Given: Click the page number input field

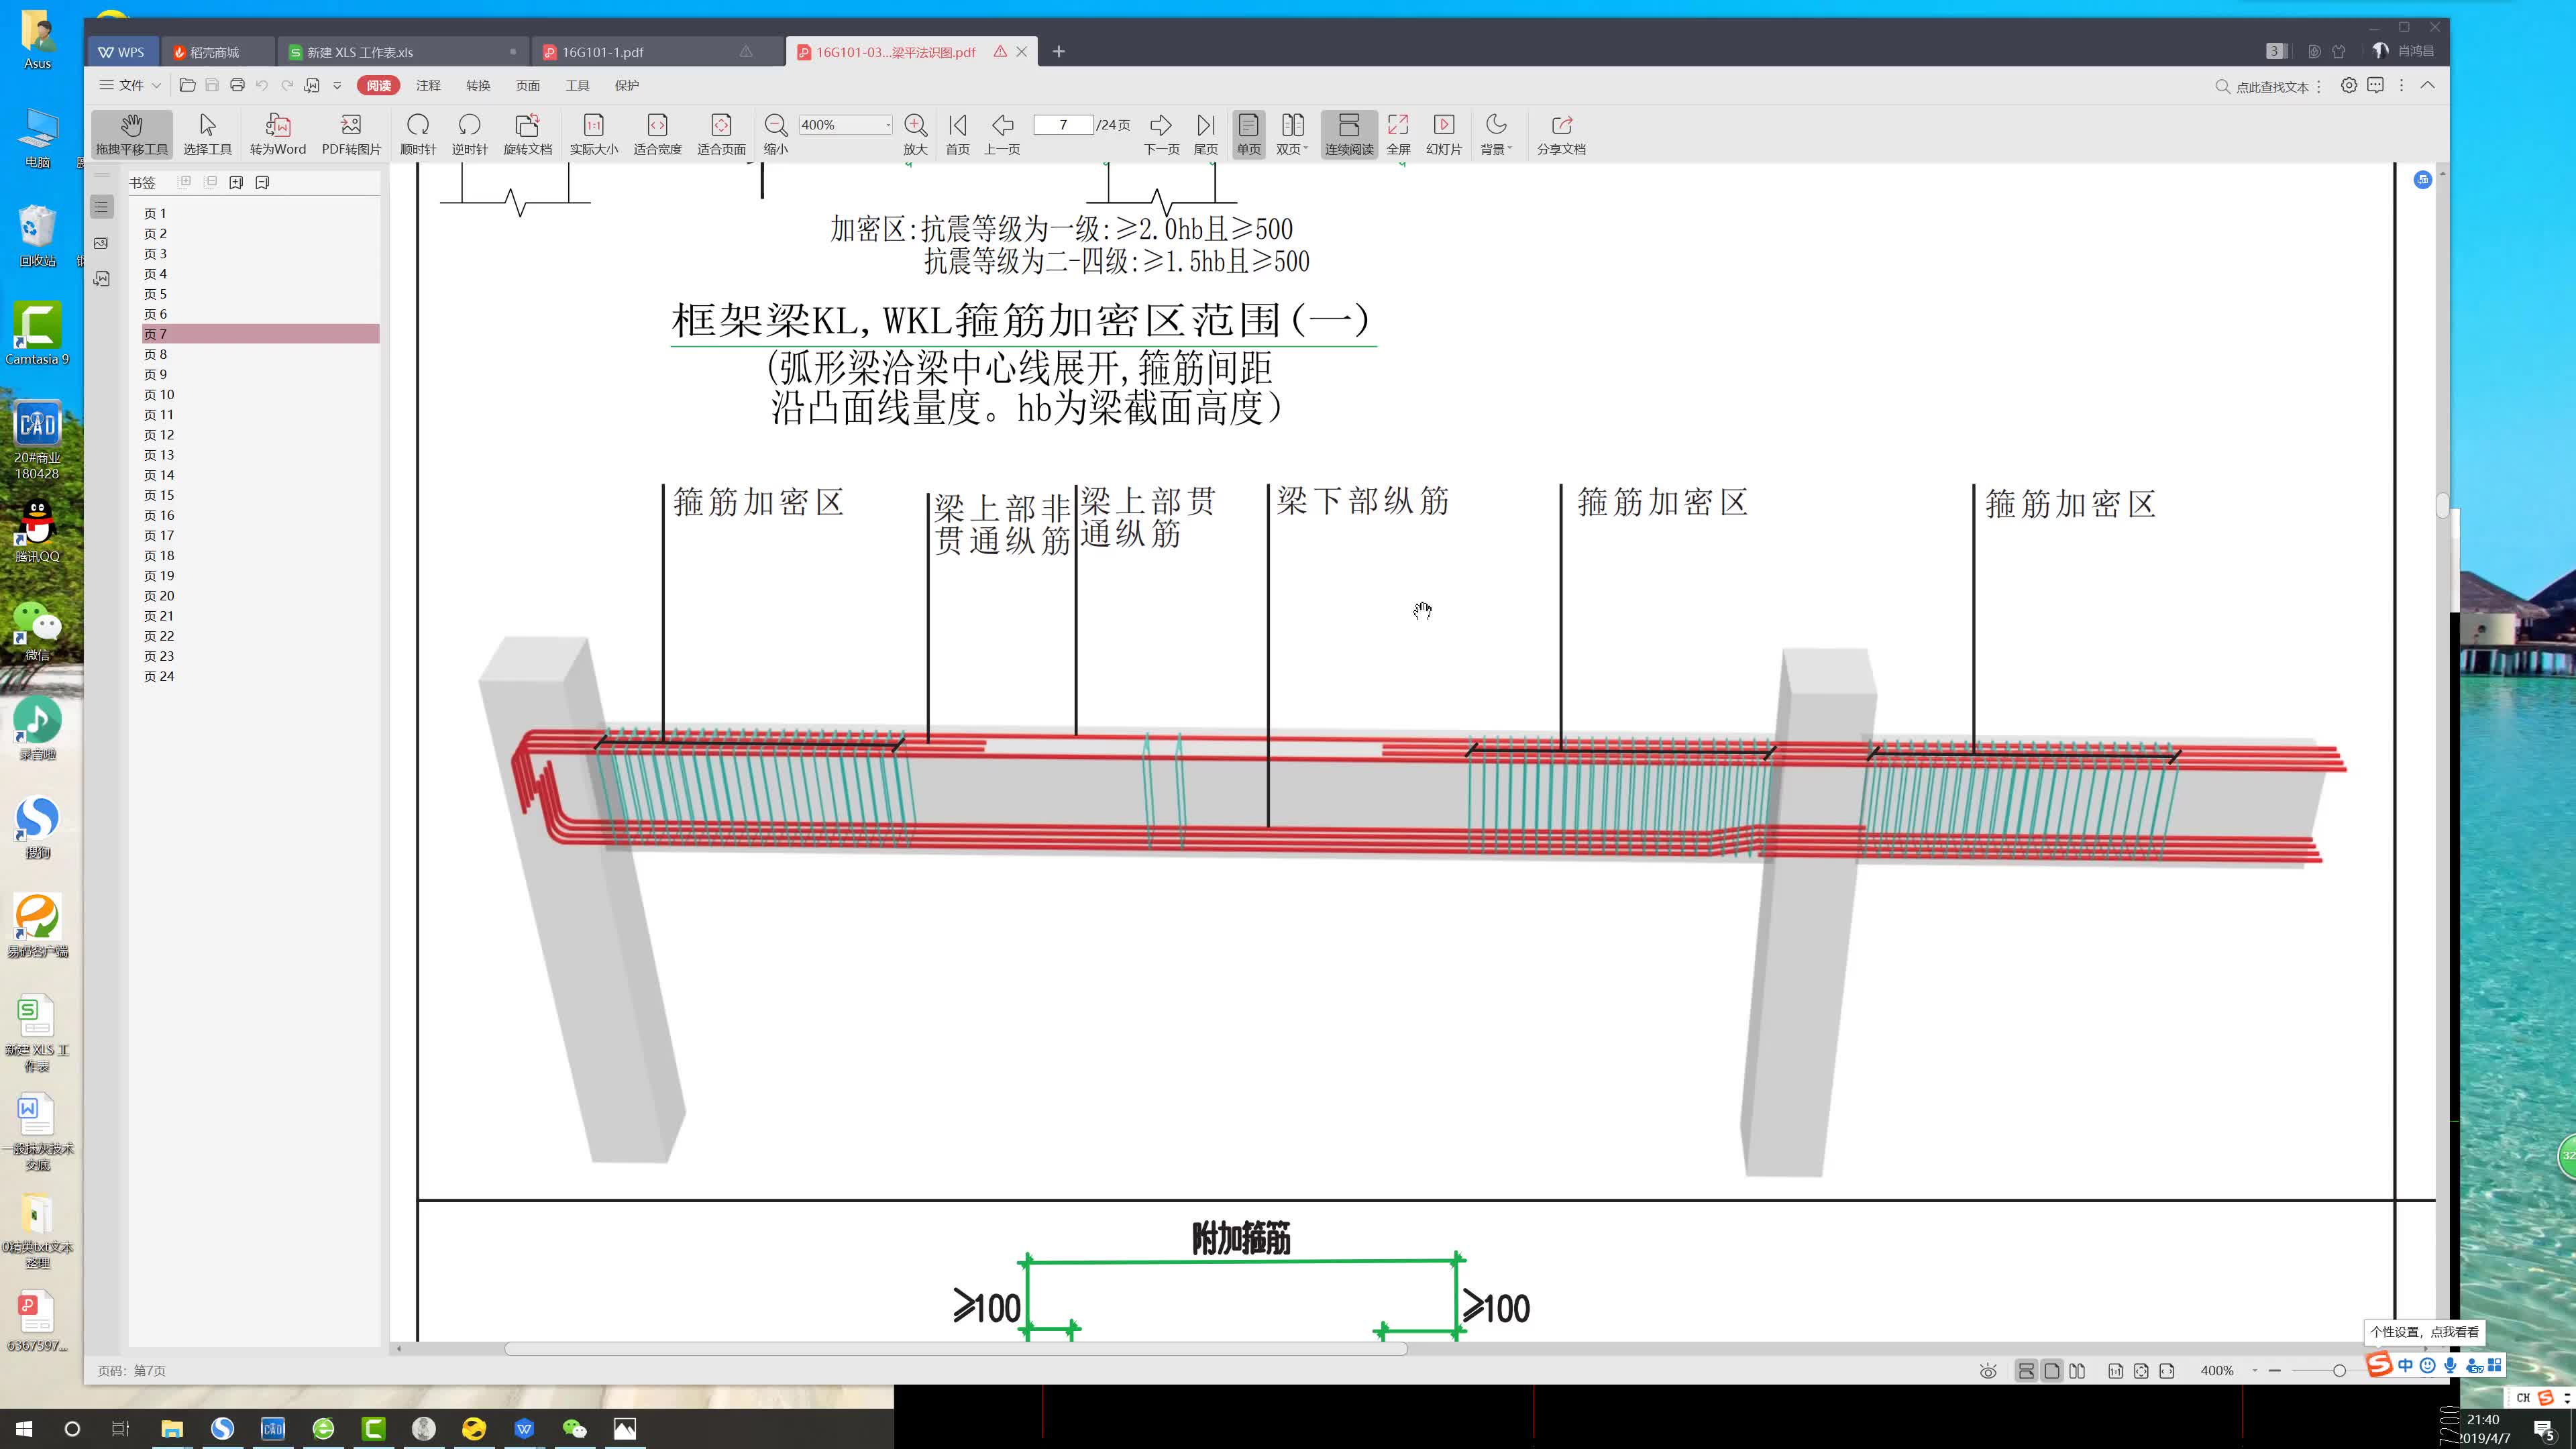Looking at the screenshot, I should [x=1062, y=125].
